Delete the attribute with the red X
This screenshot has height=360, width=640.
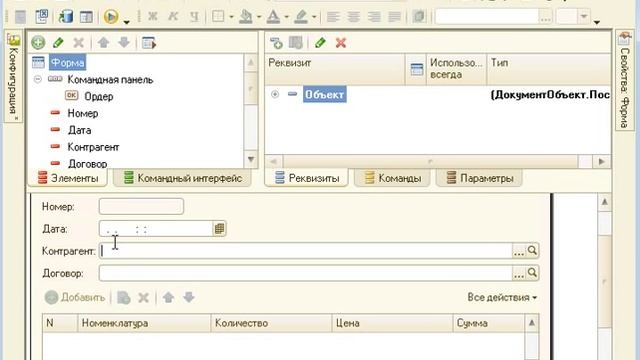pos(341,42)
